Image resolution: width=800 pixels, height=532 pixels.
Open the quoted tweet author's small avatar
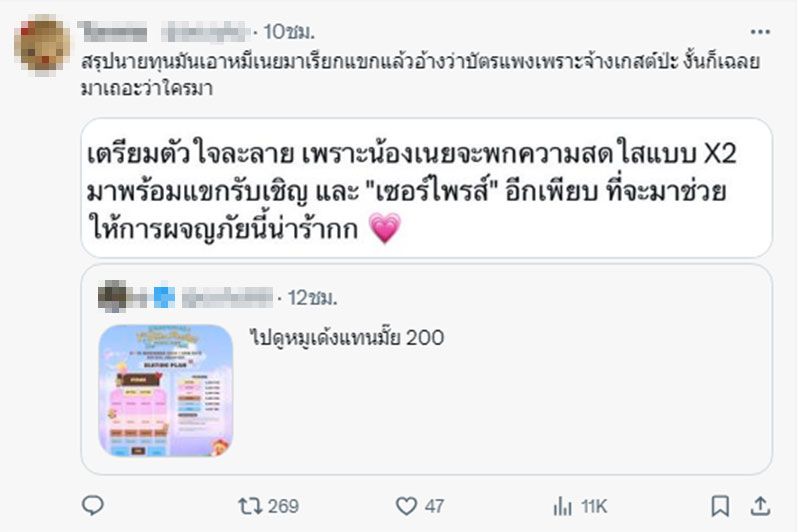tap(112, 296)
